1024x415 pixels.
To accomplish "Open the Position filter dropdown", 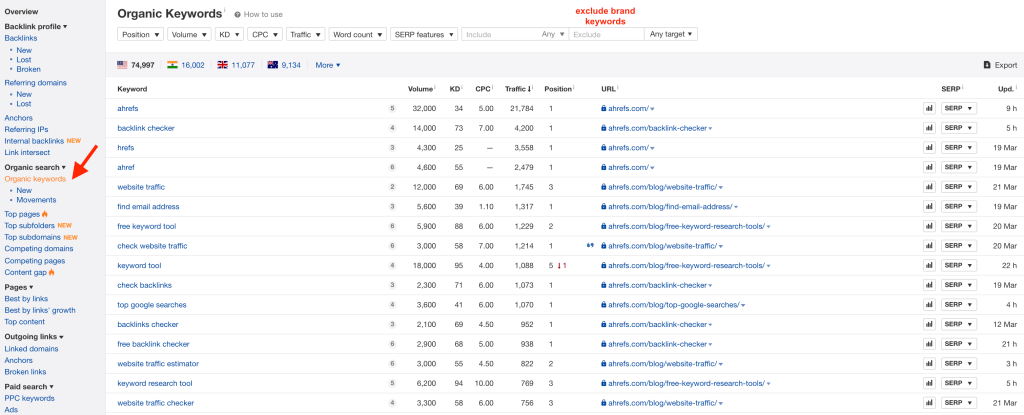I will click(141, 34).
